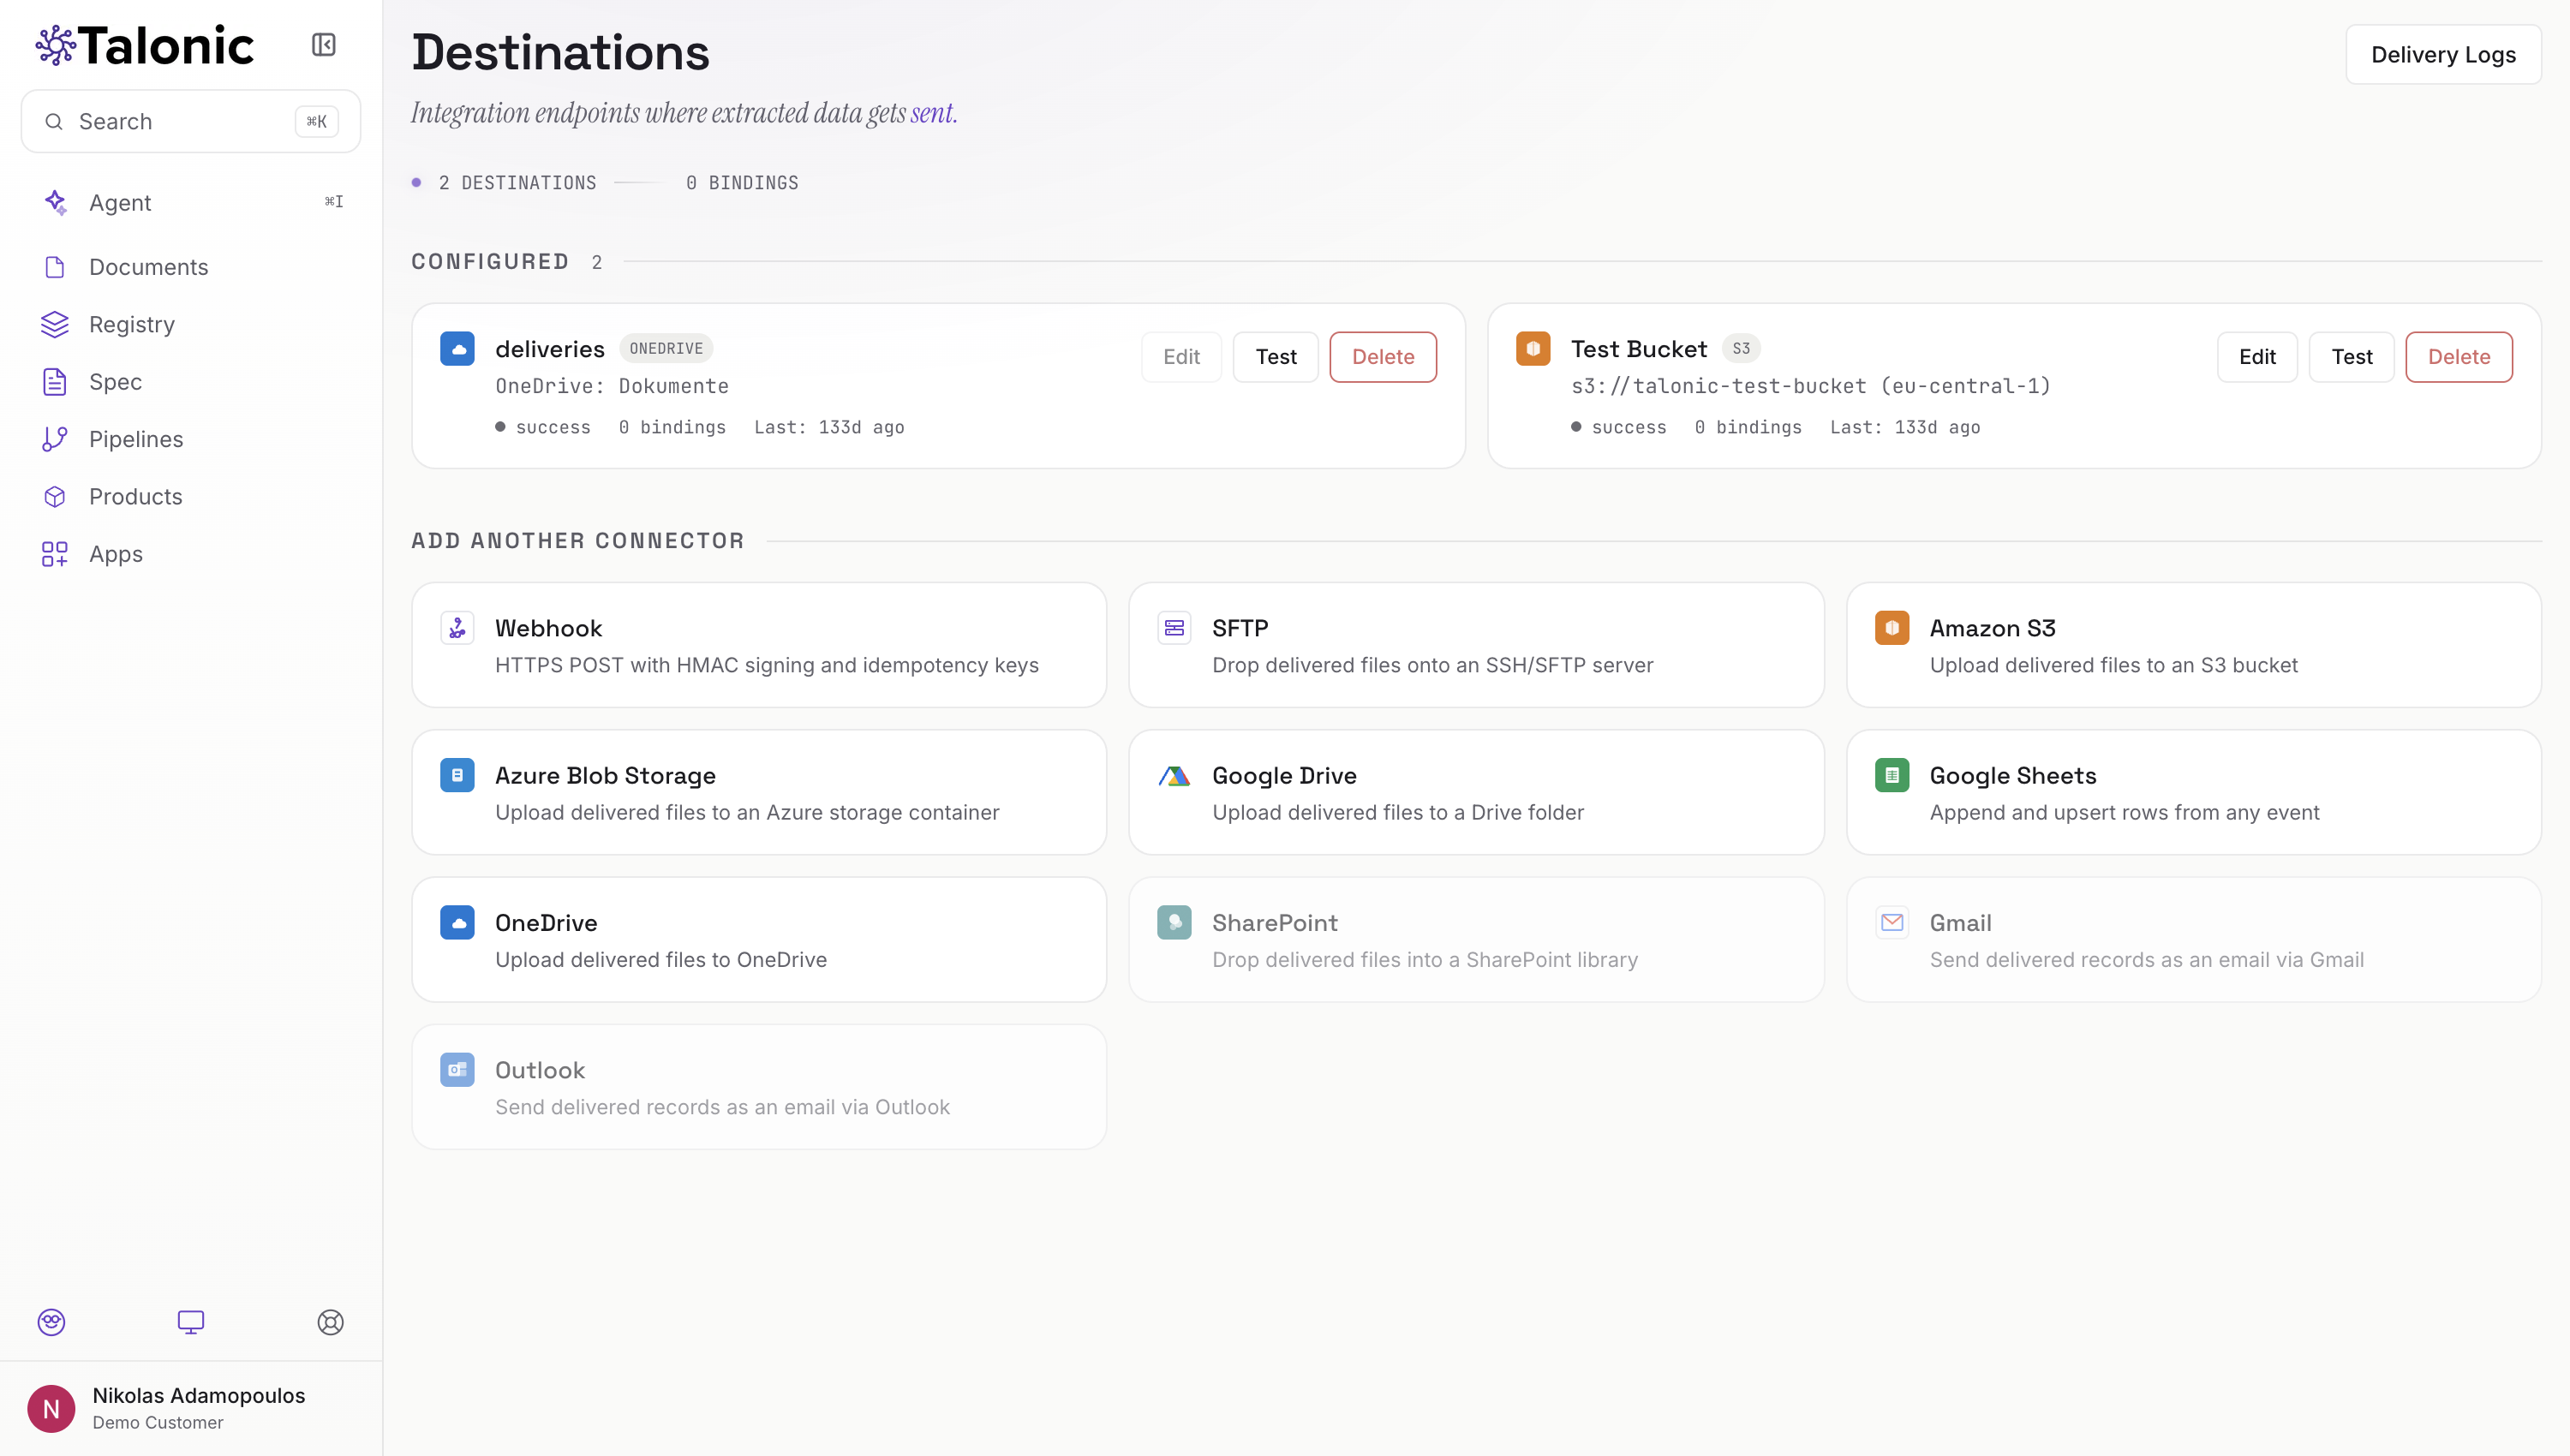Open Documents in the sidebar
This screenshot has height=1456, width=2570.
(190, 267)
